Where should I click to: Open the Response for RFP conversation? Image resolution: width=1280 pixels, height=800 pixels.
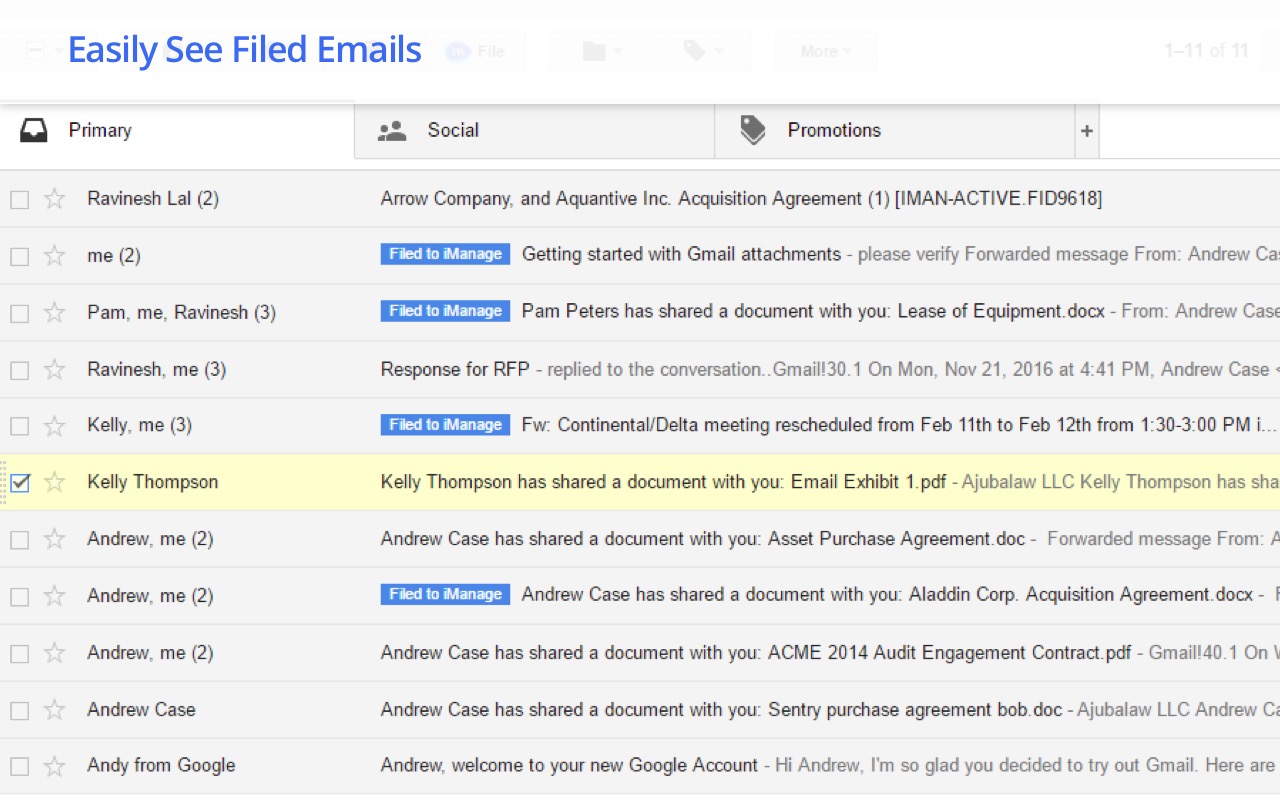coord(453,368)
